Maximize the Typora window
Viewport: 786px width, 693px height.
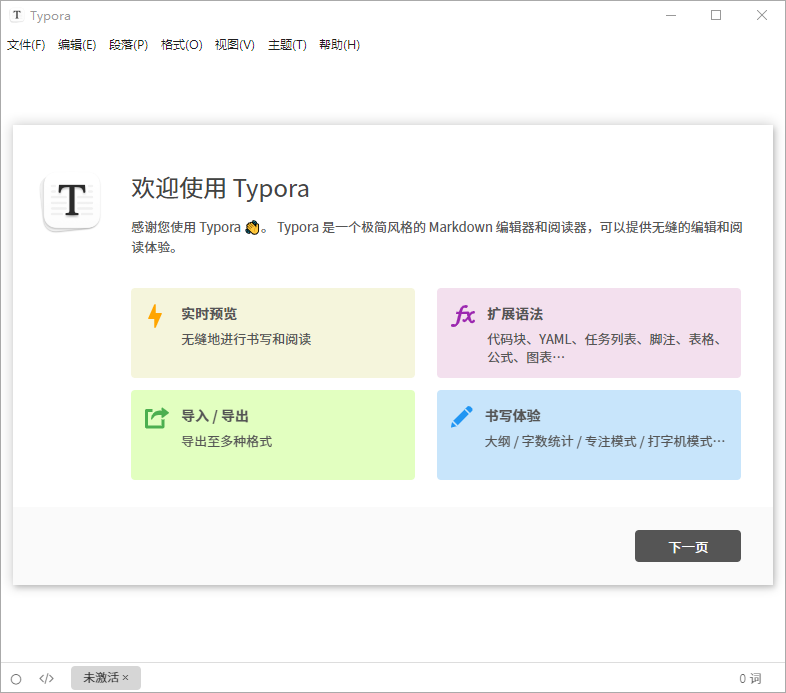716,16
